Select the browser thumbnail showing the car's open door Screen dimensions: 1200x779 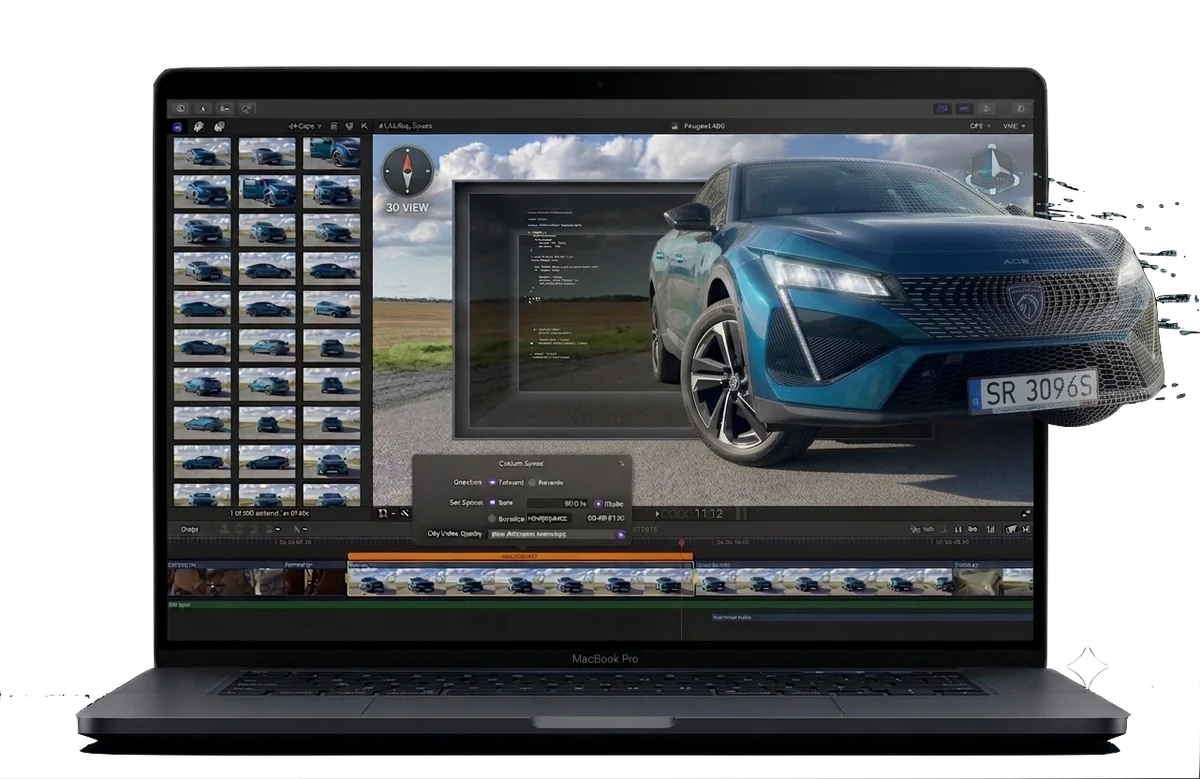(x=267, y=190)
